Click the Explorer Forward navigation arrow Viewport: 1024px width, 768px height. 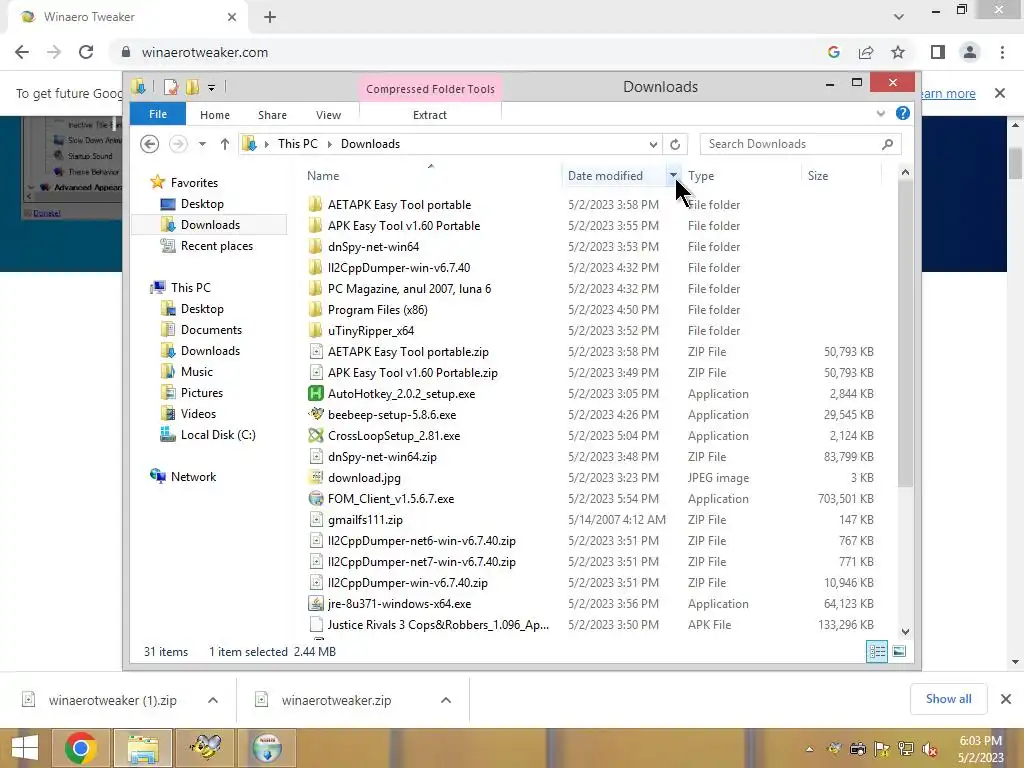[x=178, y=144]
